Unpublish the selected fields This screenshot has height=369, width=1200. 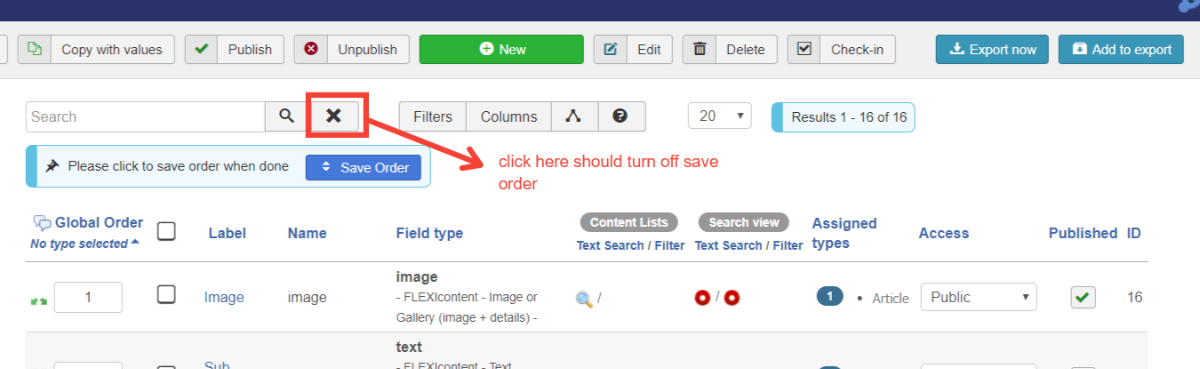coord(351,49)
